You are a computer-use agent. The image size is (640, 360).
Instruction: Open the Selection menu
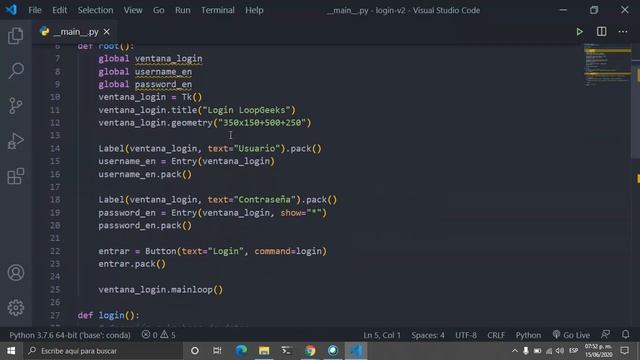pos(96,10)
